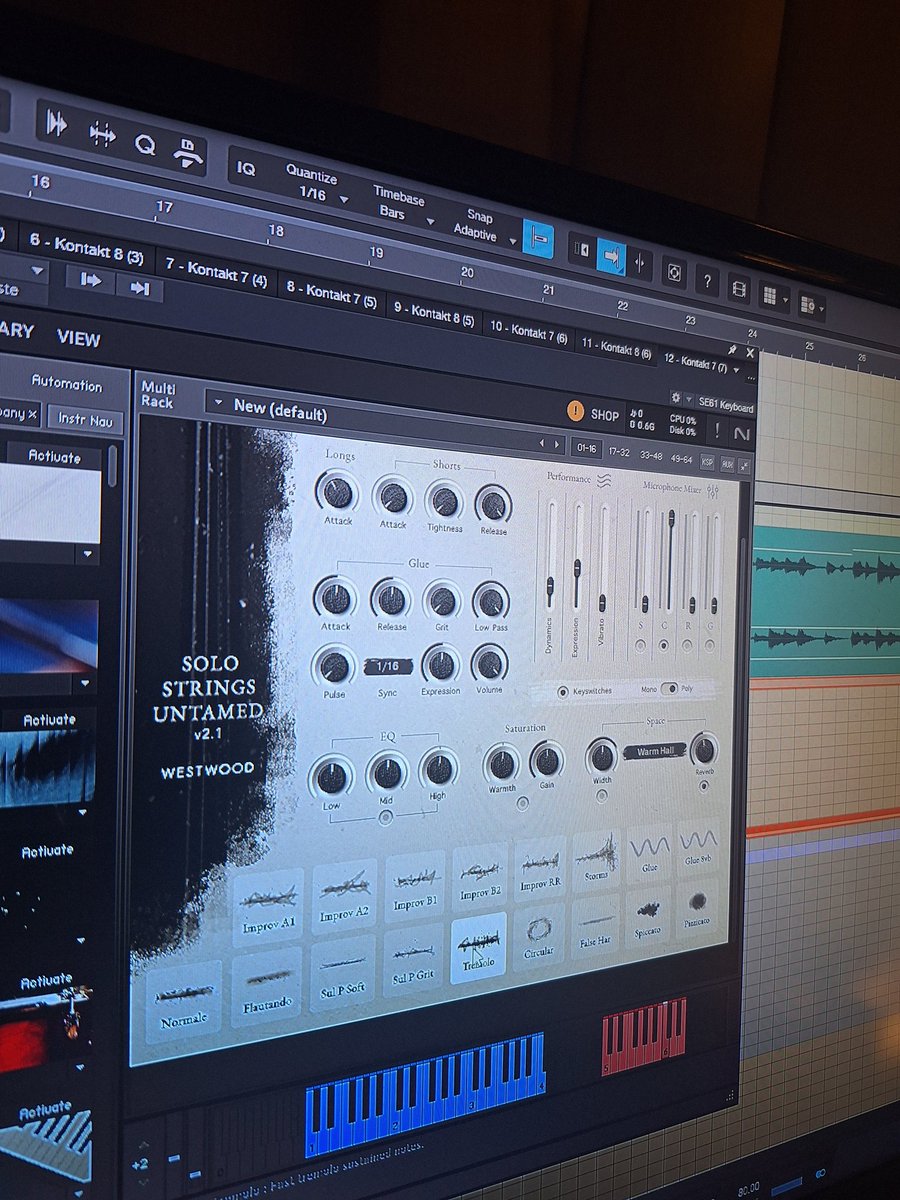Toggle the blue autoscroll arrow button
The image size is (900, 1200).
pos(611,256)
